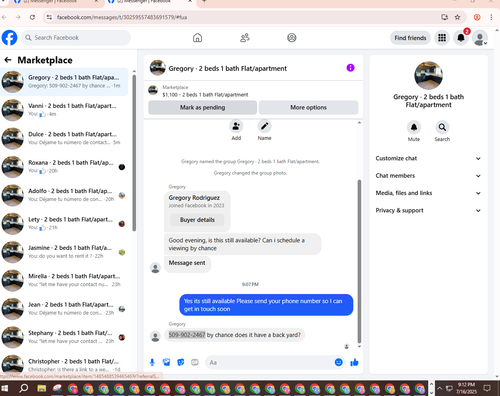Open Jasmine conversation in list
Screen dimensions: 500x396
tap(64, 252)
